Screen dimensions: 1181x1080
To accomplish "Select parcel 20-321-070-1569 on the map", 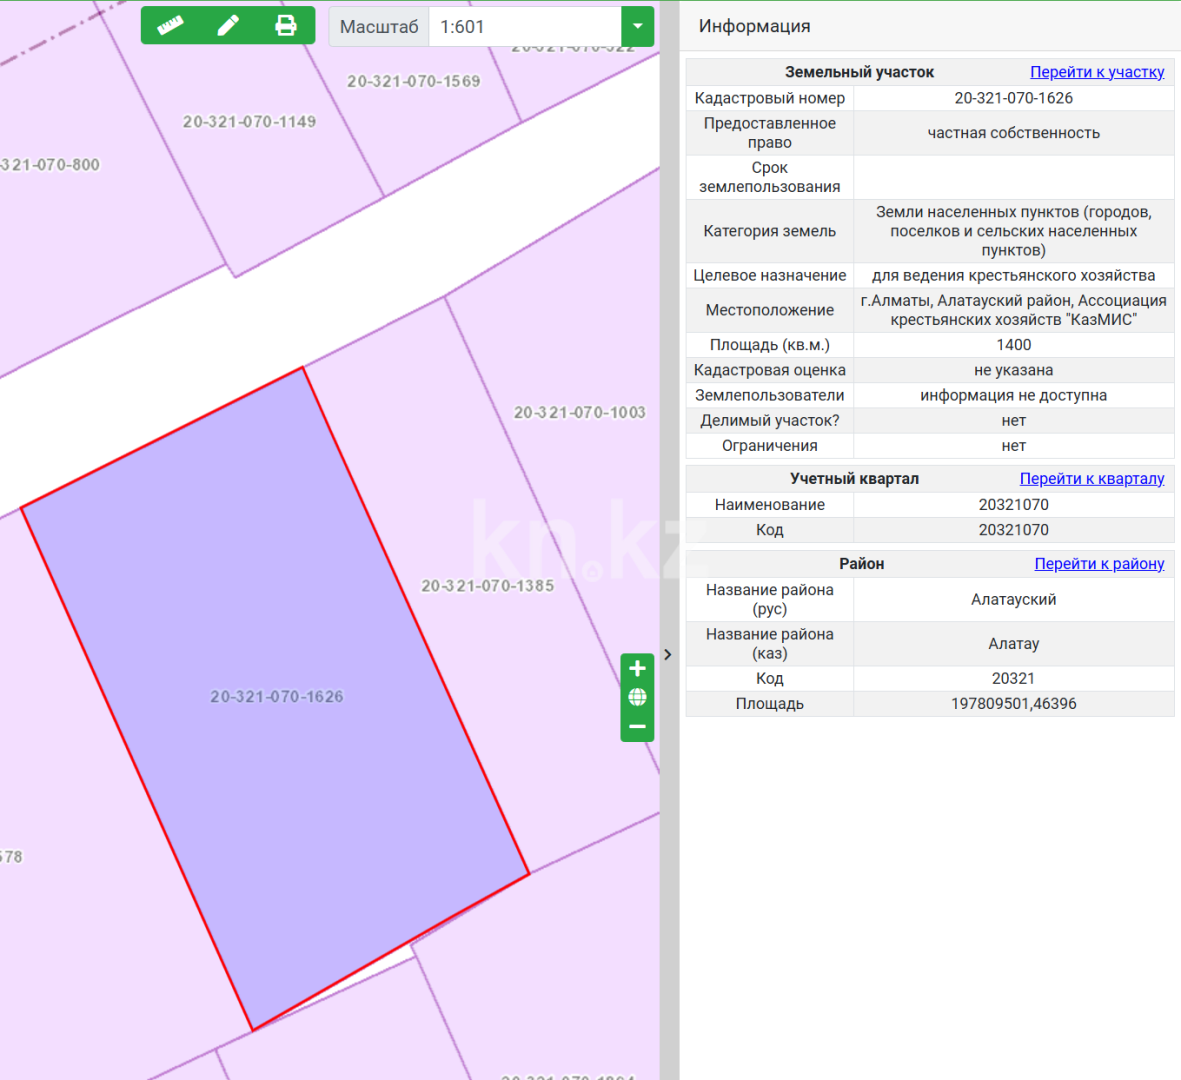I will tap(416, 82).
